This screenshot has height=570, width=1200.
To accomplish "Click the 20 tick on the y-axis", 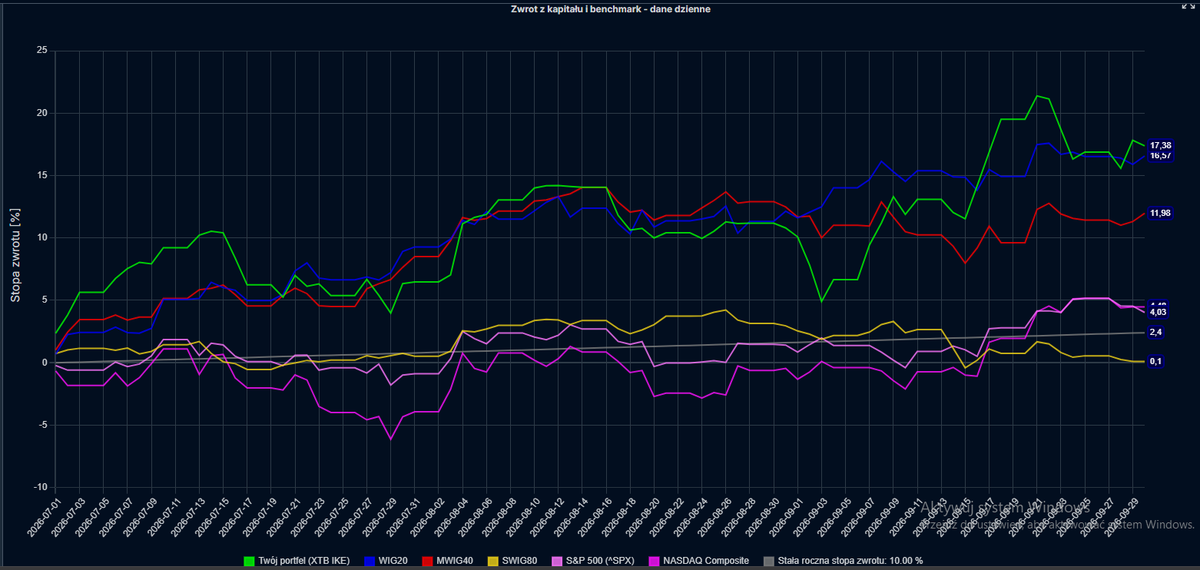I will pyautogui.click(x=41, y=112).
